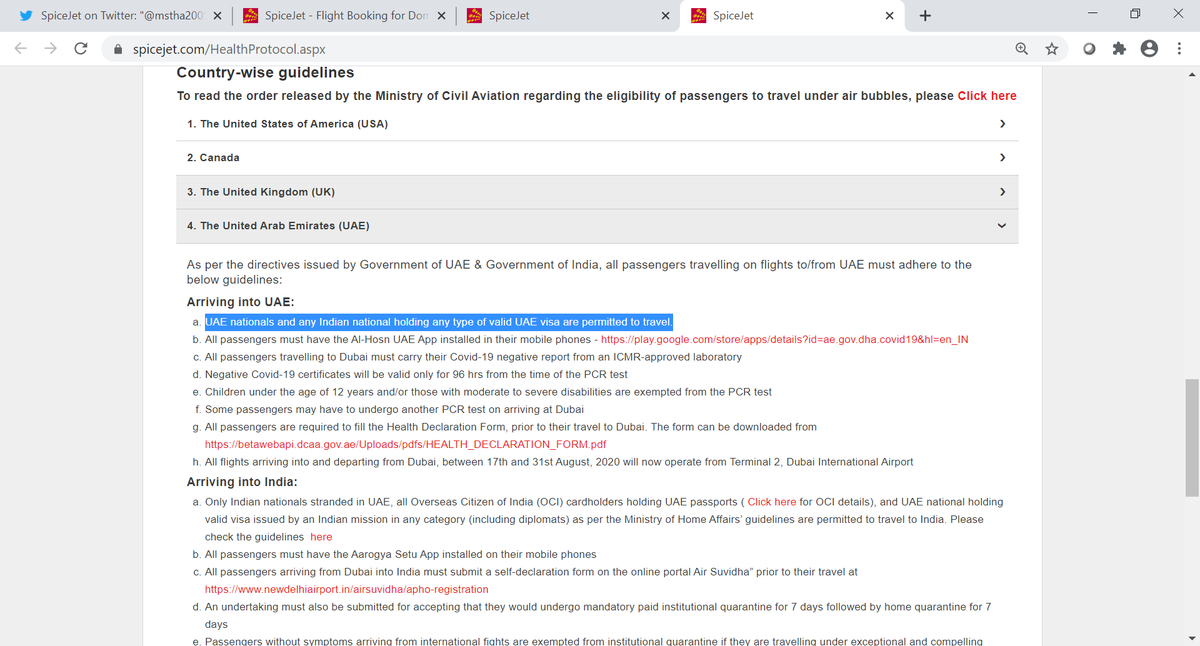1200x646 pixels.
Task: Open the Health Declaration Form PDF link
Action: click(x=405, y=444)
